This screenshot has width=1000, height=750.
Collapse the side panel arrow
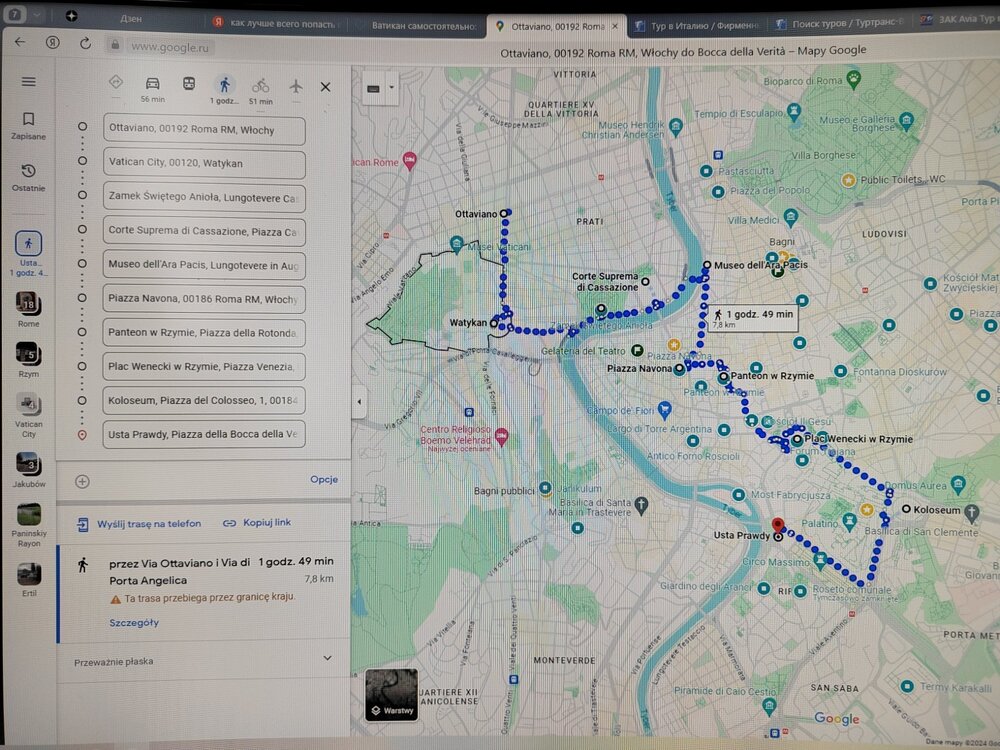pyautogui.click(x=359, y=402)
